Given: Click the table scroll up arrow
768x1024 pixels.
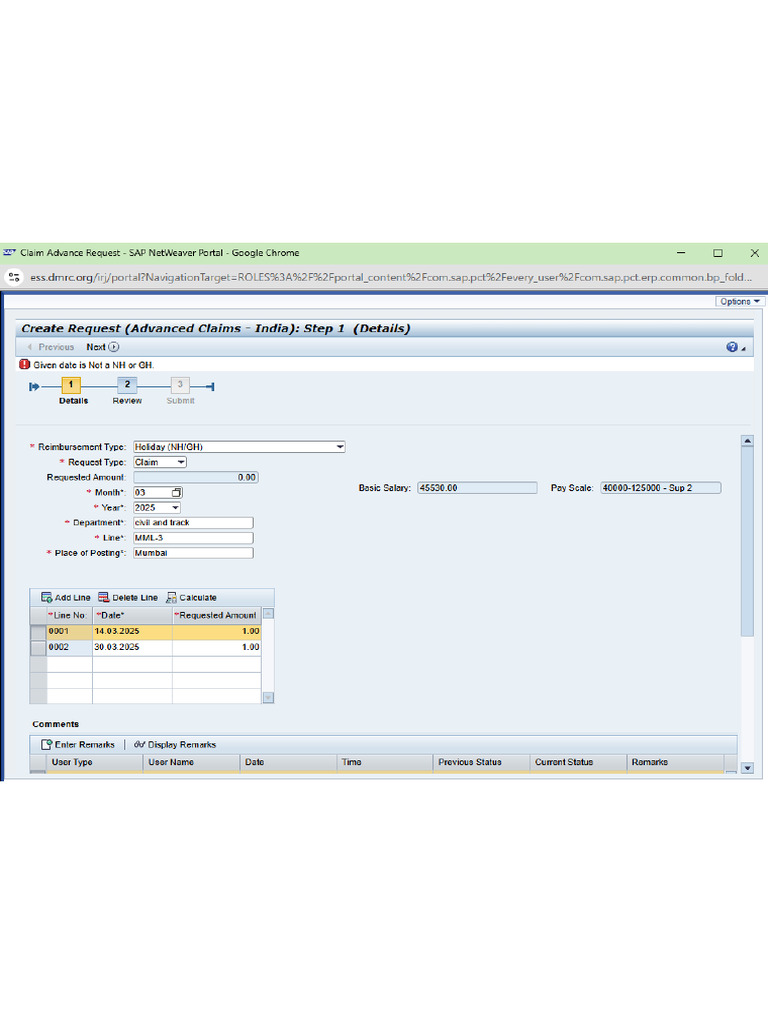Looking at the screenshot, I should (x=268, y=614).
